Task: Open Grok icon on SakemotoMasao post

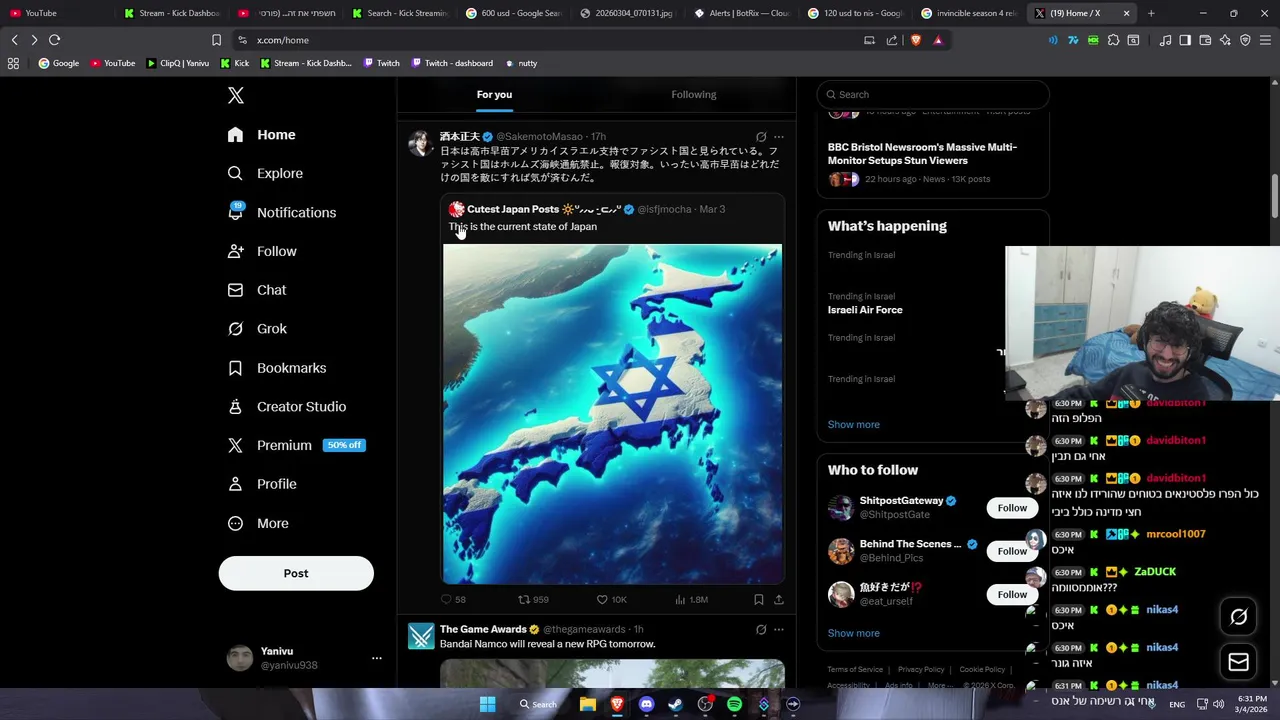Action: [x=761, y=137]
